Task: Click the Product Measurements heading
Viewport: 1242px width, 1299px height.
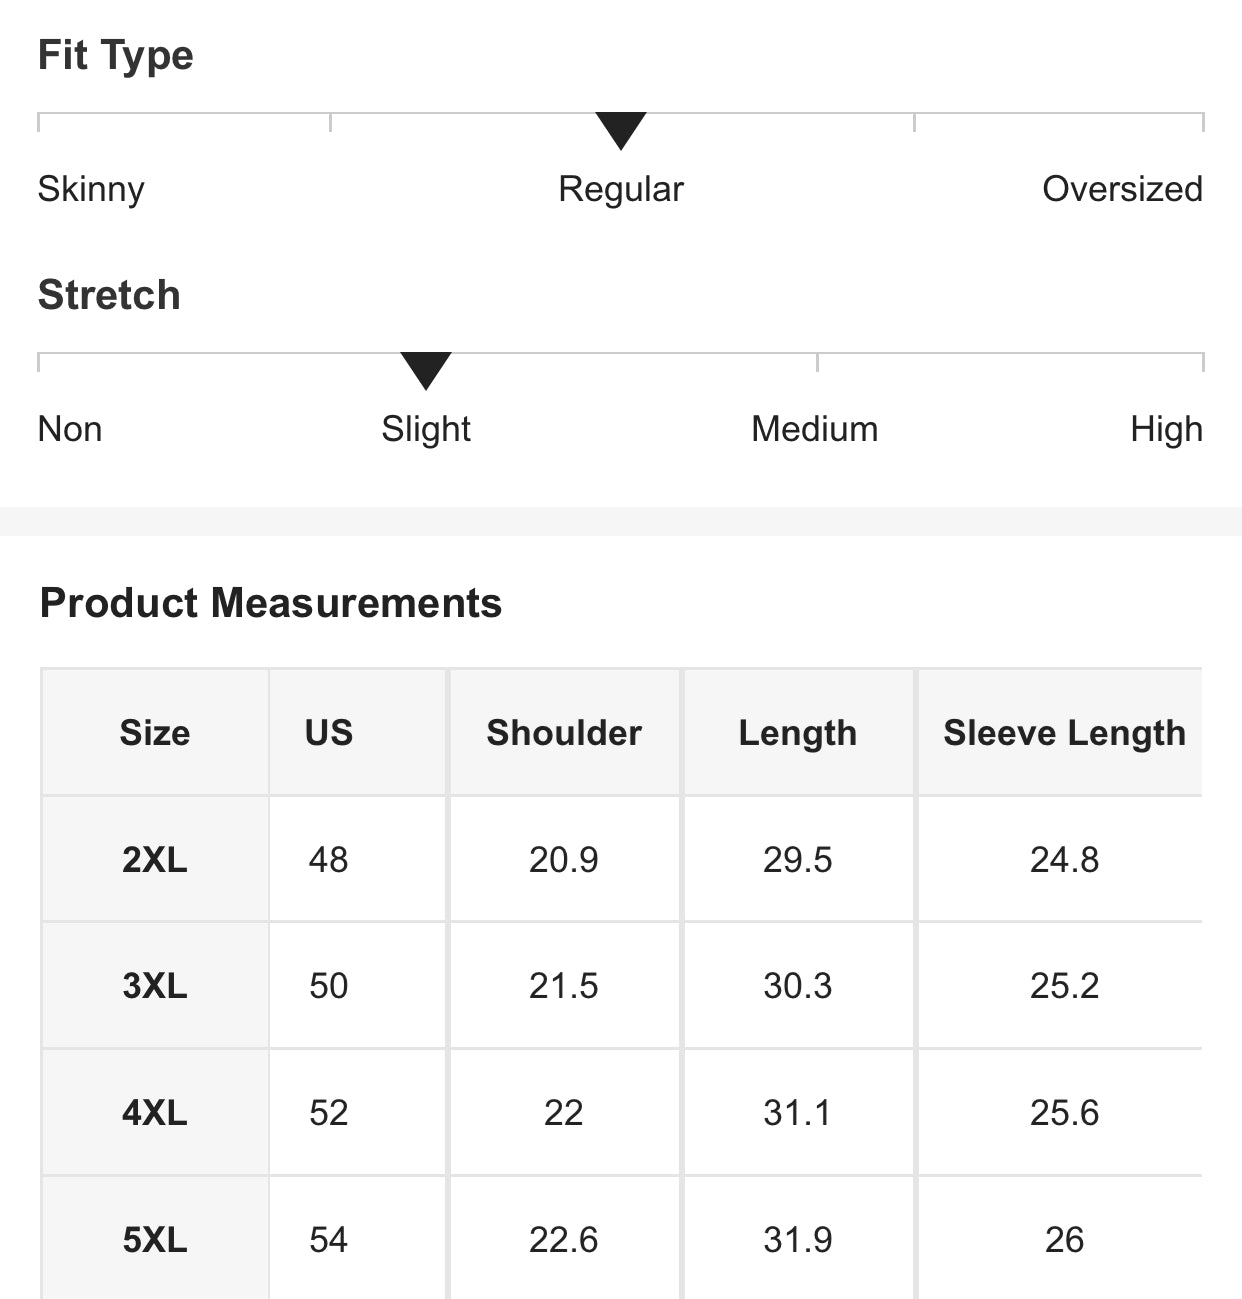Action: 271,603
